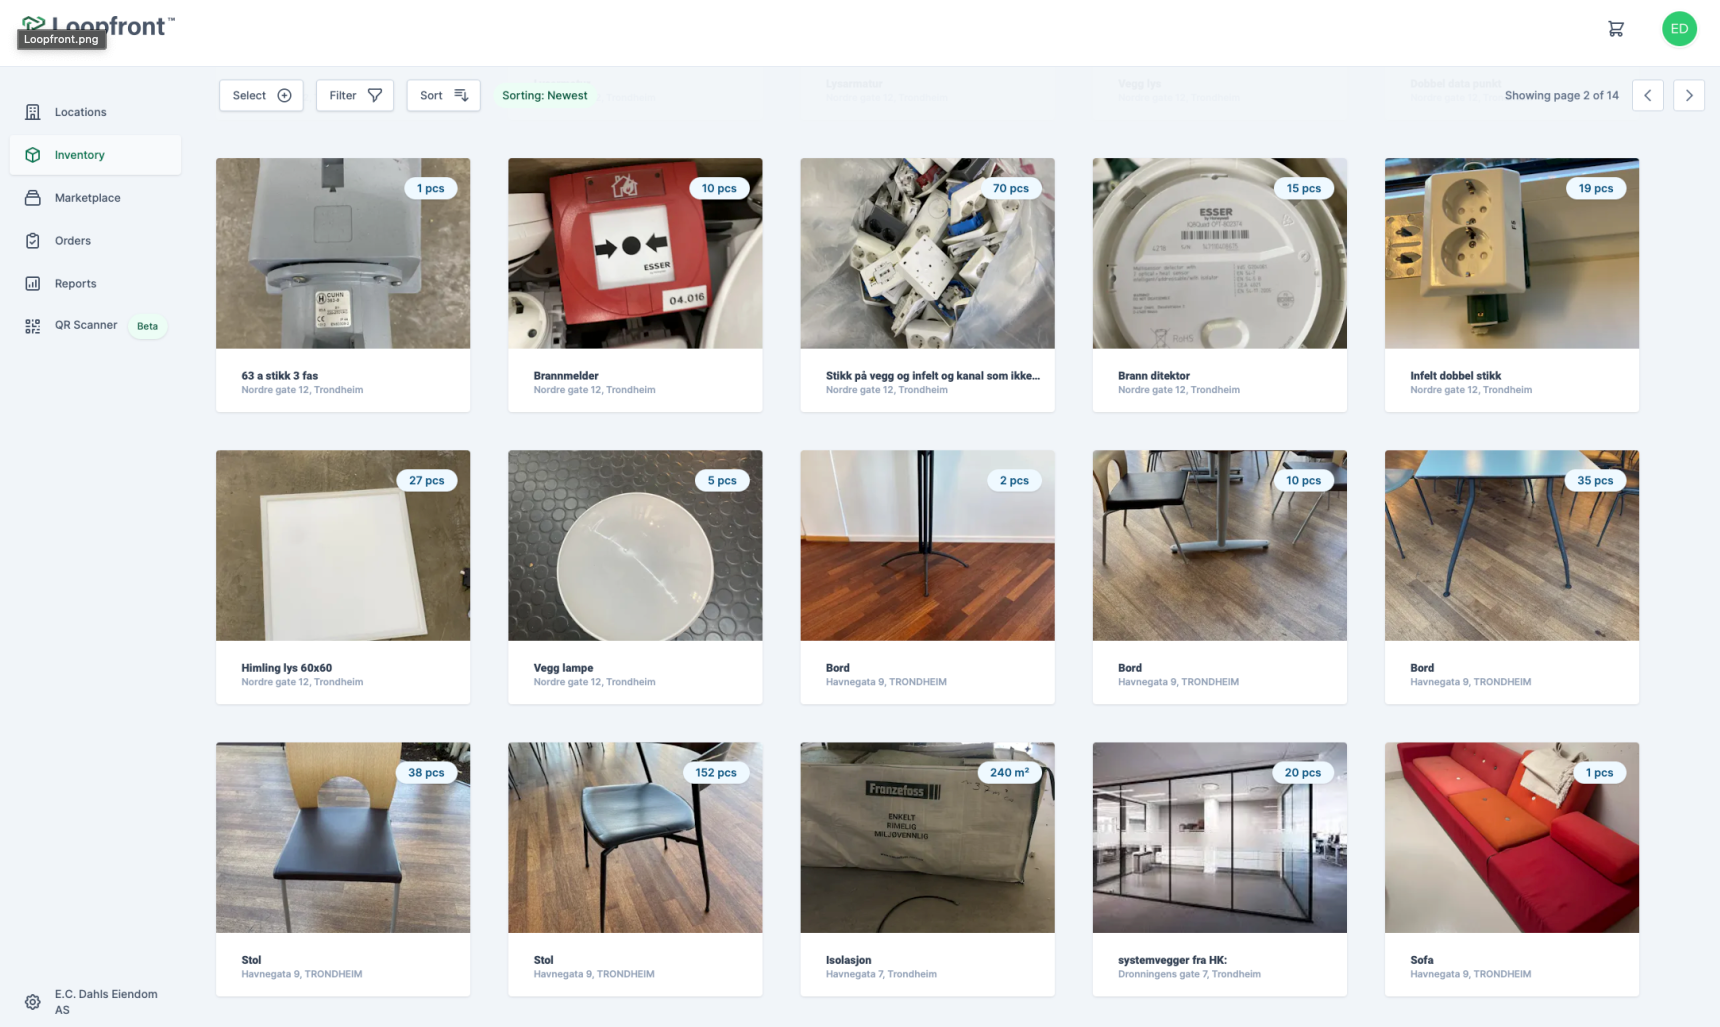Click the Locations building icon
The image size is (1720, 1027).
pyautogui.click(x=33, y=112)
